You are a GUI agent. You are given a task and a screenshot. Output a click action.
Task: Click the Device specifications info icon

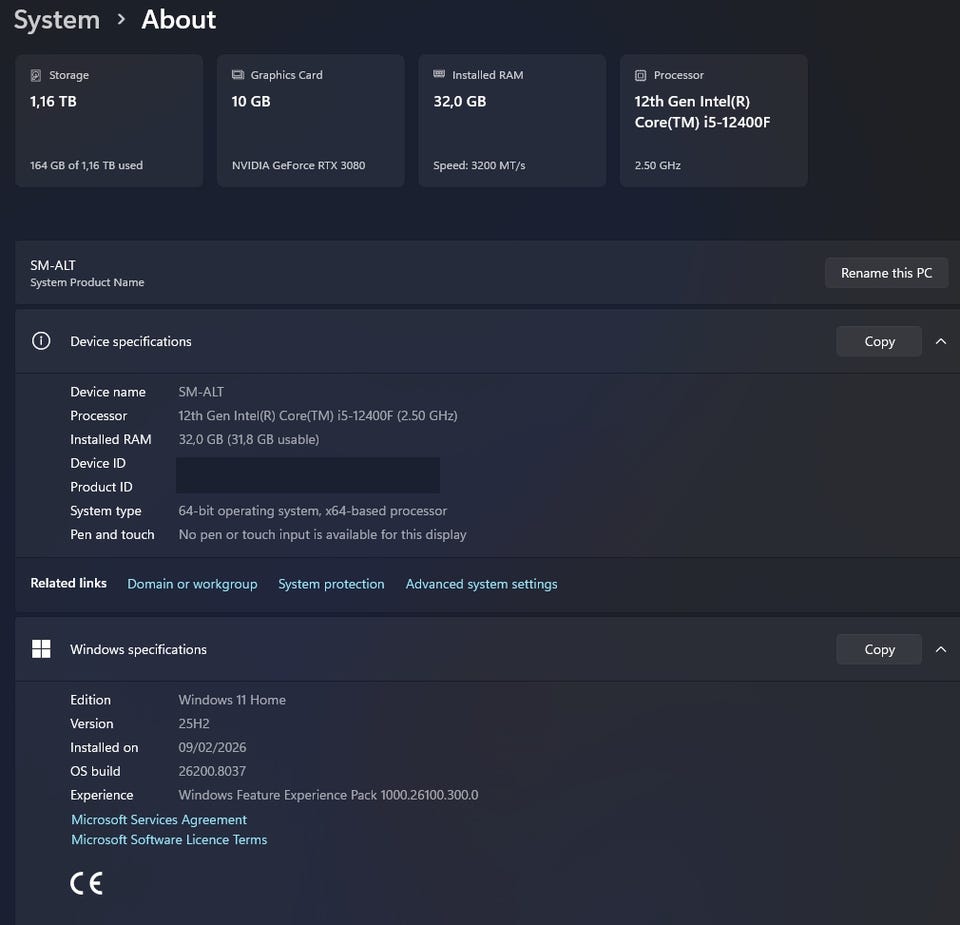click(41, 341)
